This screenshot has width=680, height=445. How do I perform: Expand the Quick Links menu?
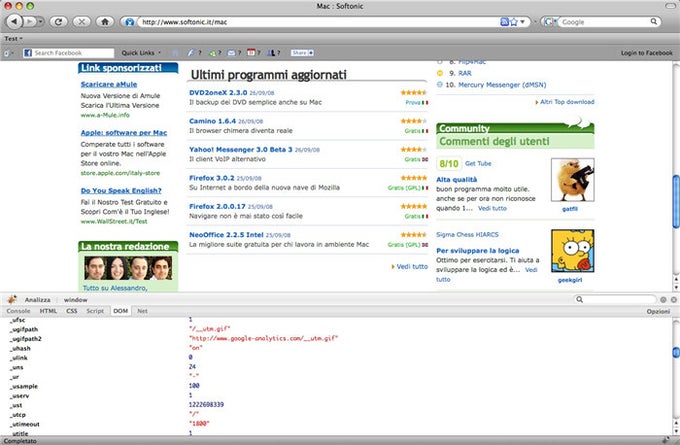(x=141, y=53)
